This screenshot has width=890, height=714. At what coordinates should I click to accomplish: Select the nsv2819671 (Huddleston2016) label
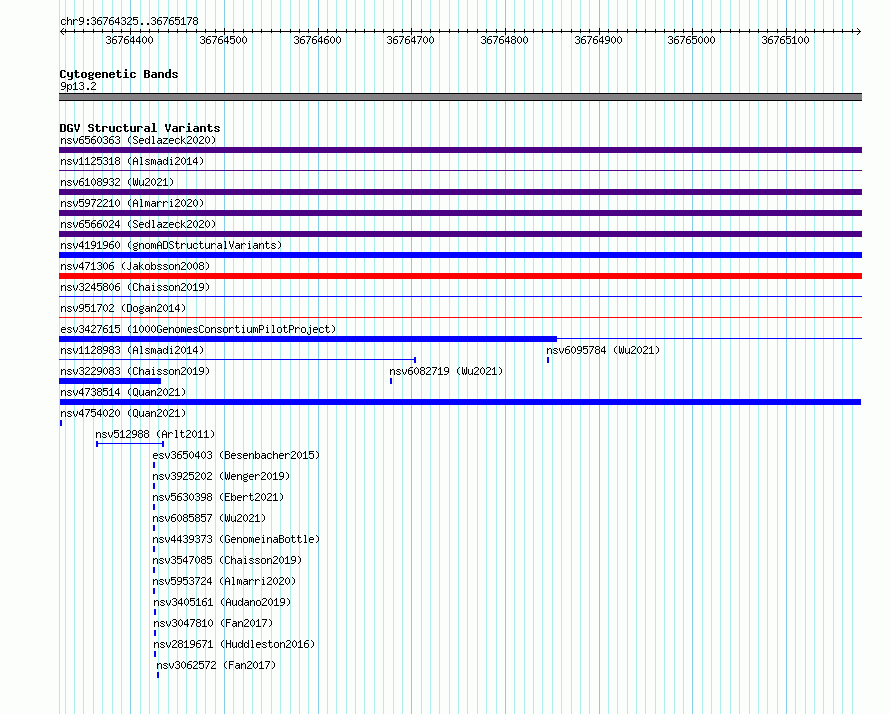pos(234,644)
